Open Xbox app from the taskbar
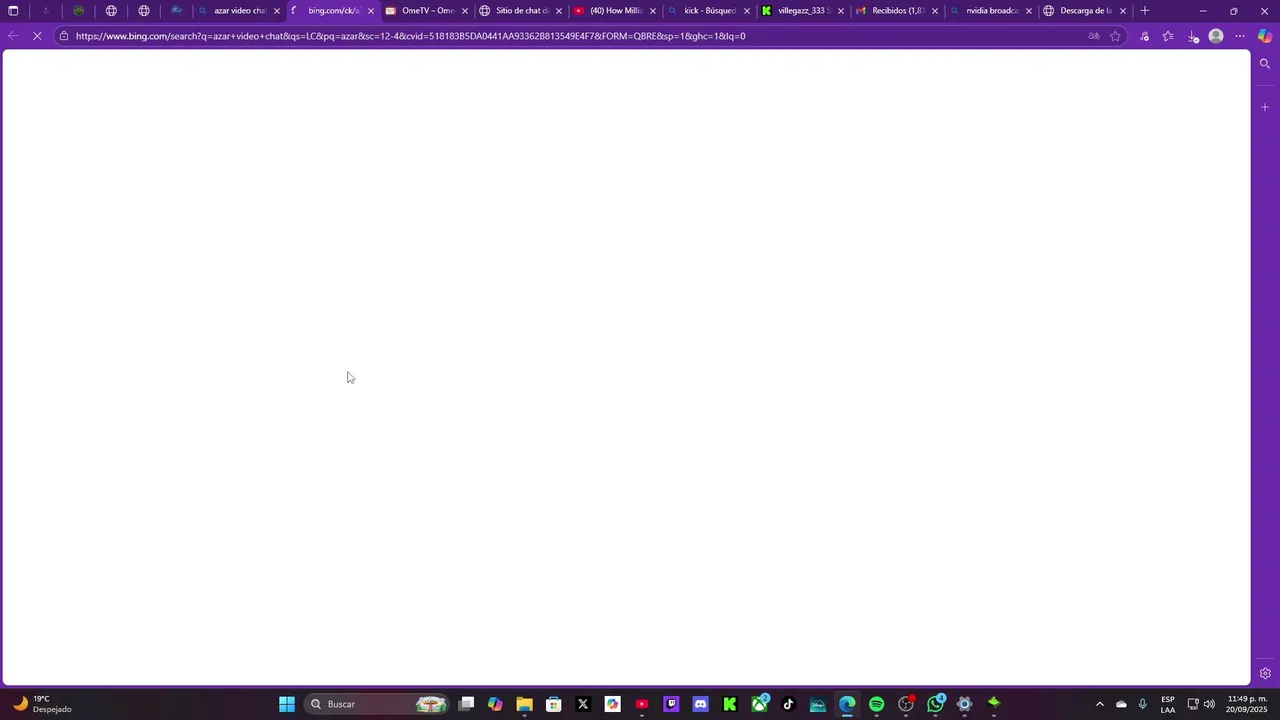The width and height of the screenshot is (1280, 720). (760, 704)
